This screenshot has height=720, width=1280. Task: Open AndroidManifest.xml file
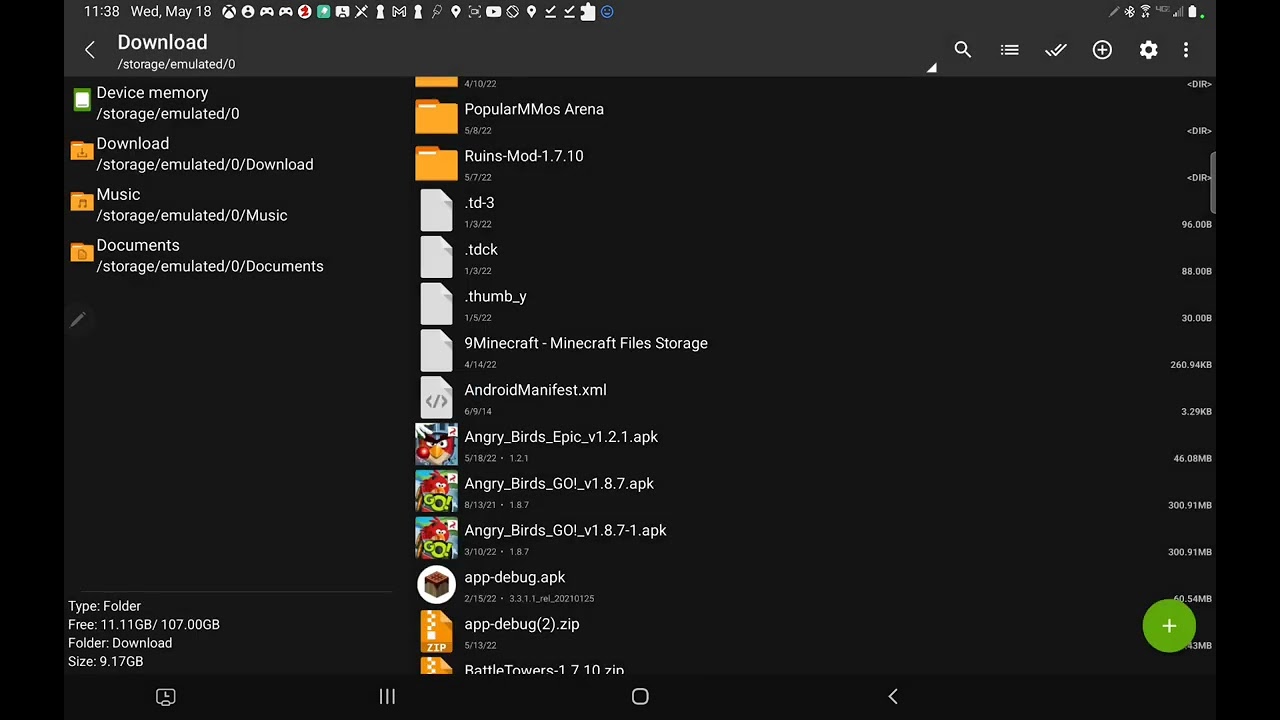812,400
